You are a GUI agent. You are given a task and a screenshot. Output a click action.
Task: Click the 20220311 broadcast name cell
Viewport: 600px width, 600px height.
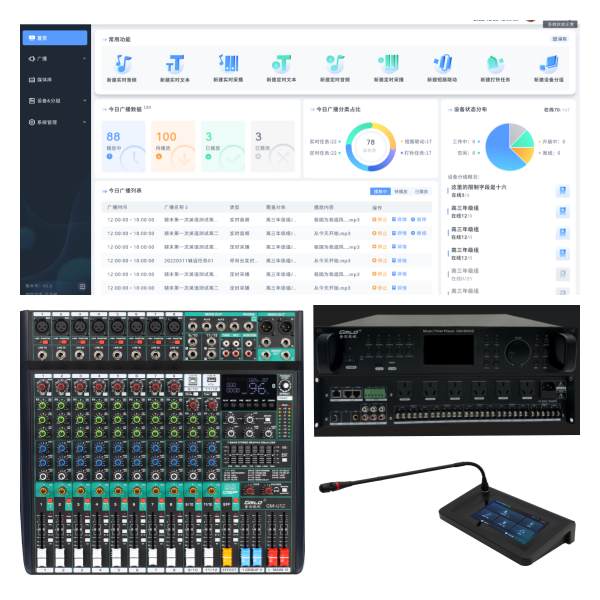click(x=189, y=261)
